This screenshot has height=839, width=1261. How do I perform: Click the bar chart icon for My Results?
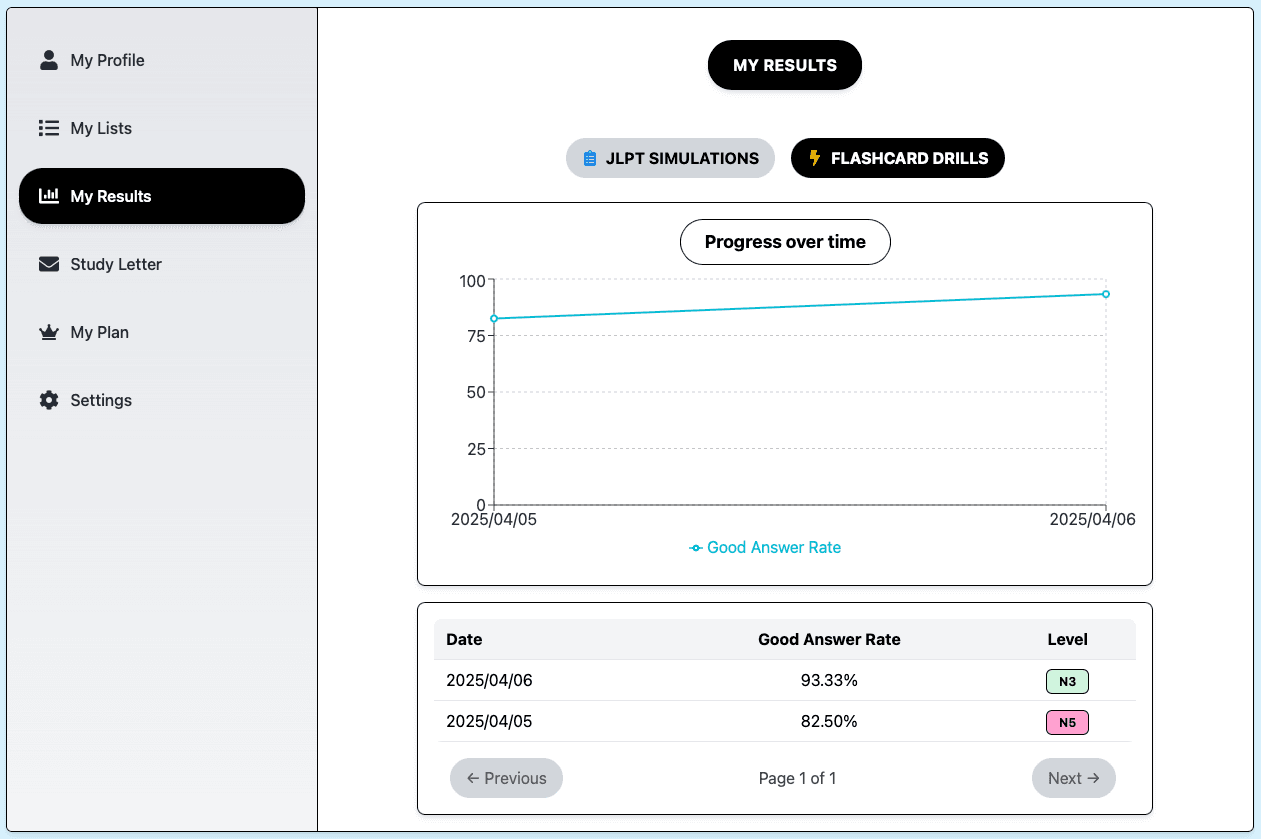(48, 196)
